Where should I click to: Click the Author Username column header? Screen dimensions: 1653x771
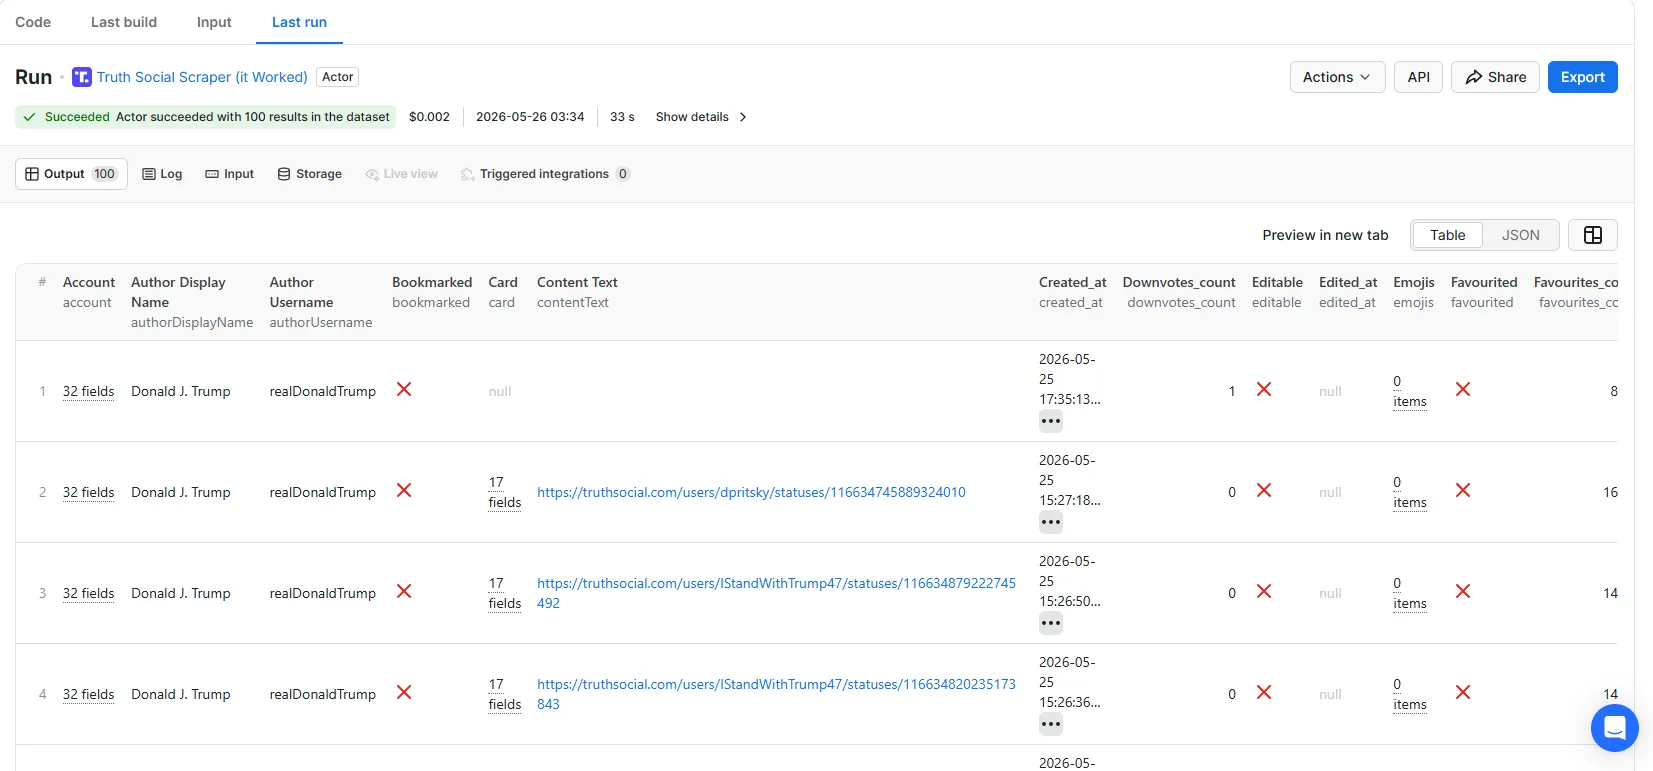click(301, 292)
